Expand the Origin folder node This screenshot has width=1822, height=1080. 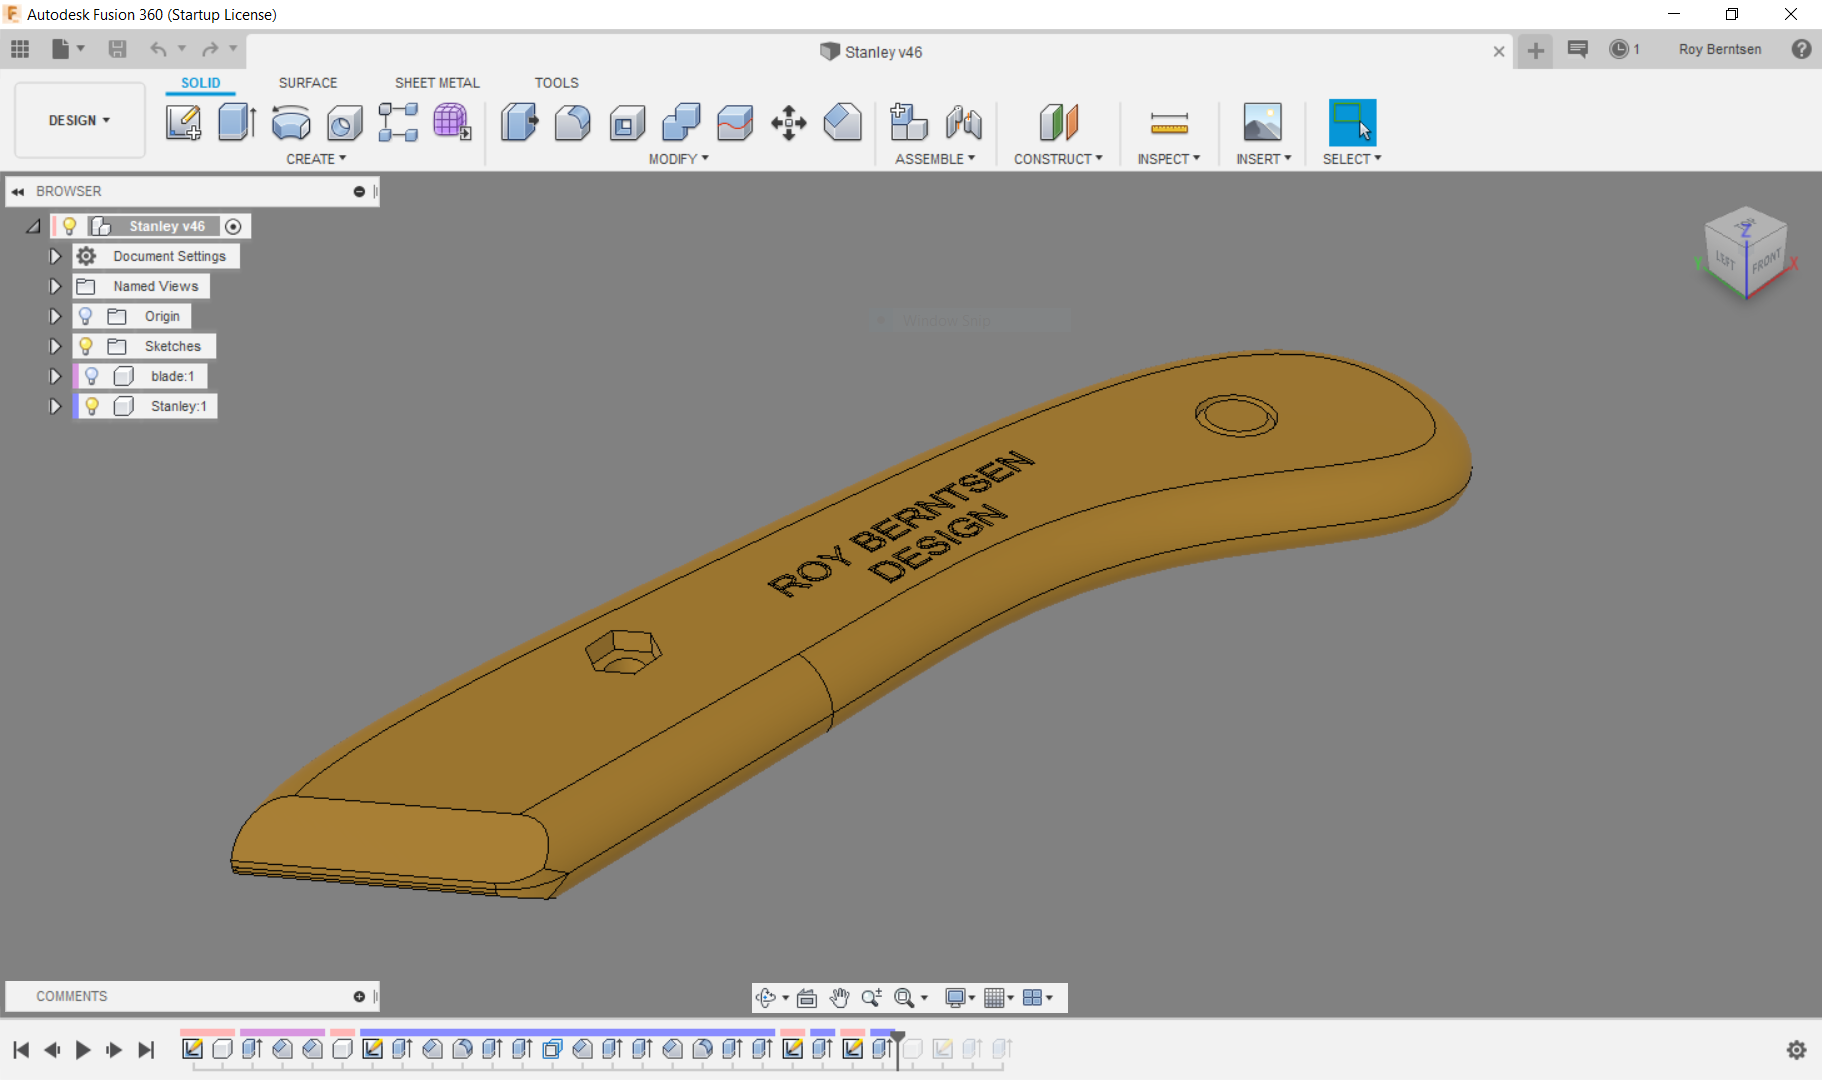(x=55, y=316)
